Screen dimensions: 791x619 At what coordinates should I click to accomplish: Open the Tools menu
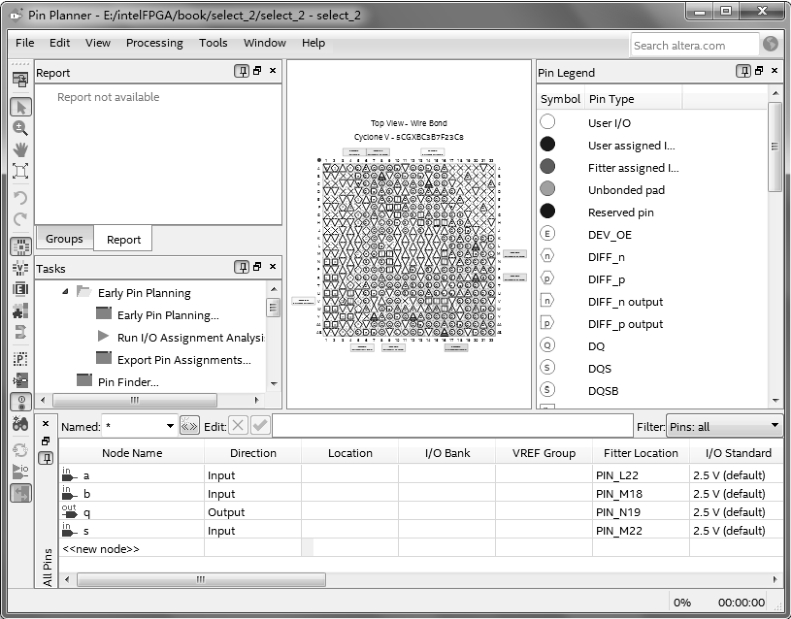coord(213,43)
